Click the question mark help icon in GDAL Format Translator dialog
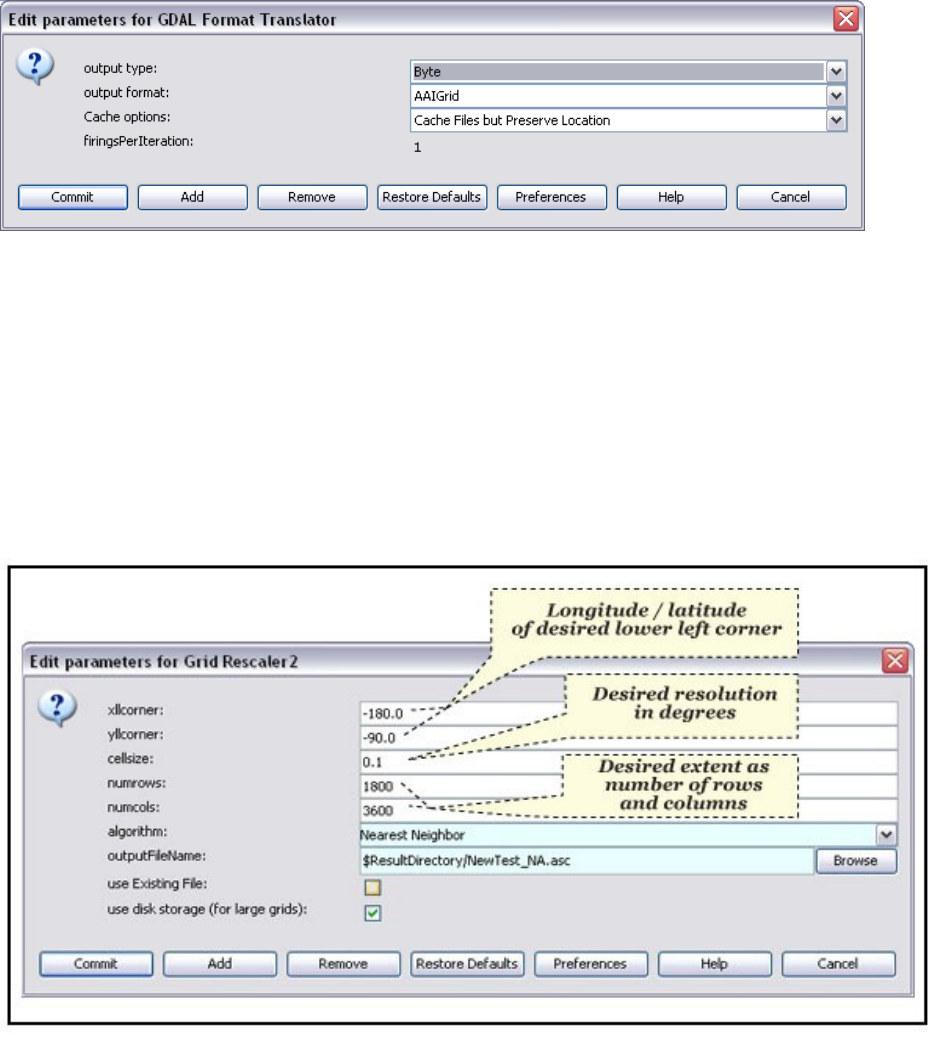This screenshot has height=1039, width=937. click(35, 67)
